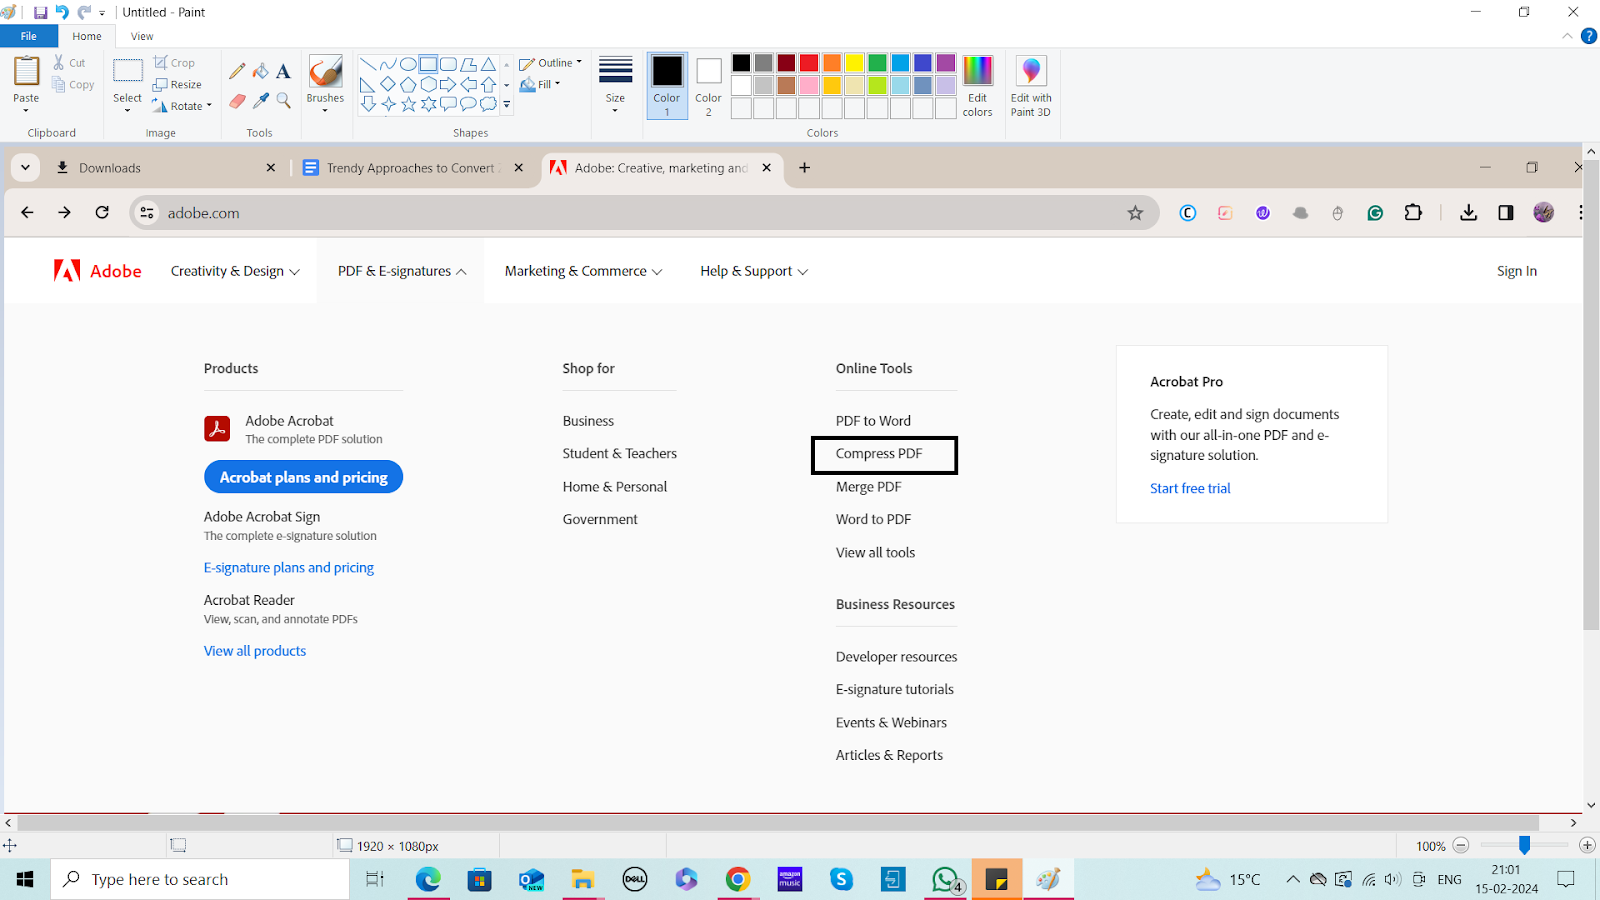Screen dimensions: 1600x900
Task: Select the Oval shape
Action: tap(408, 64)
